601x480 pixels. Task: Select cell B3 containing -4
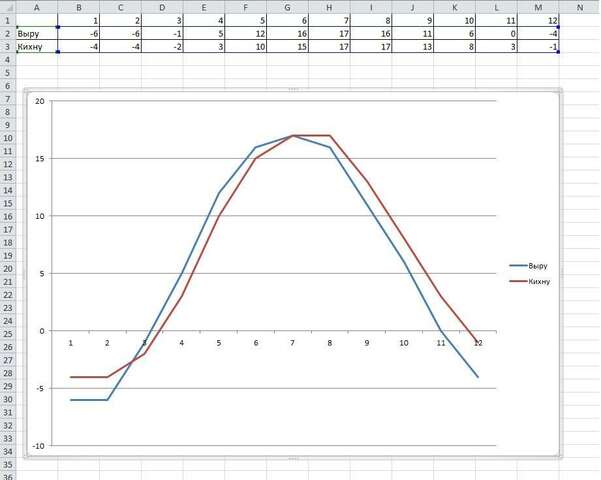(79, 47)
